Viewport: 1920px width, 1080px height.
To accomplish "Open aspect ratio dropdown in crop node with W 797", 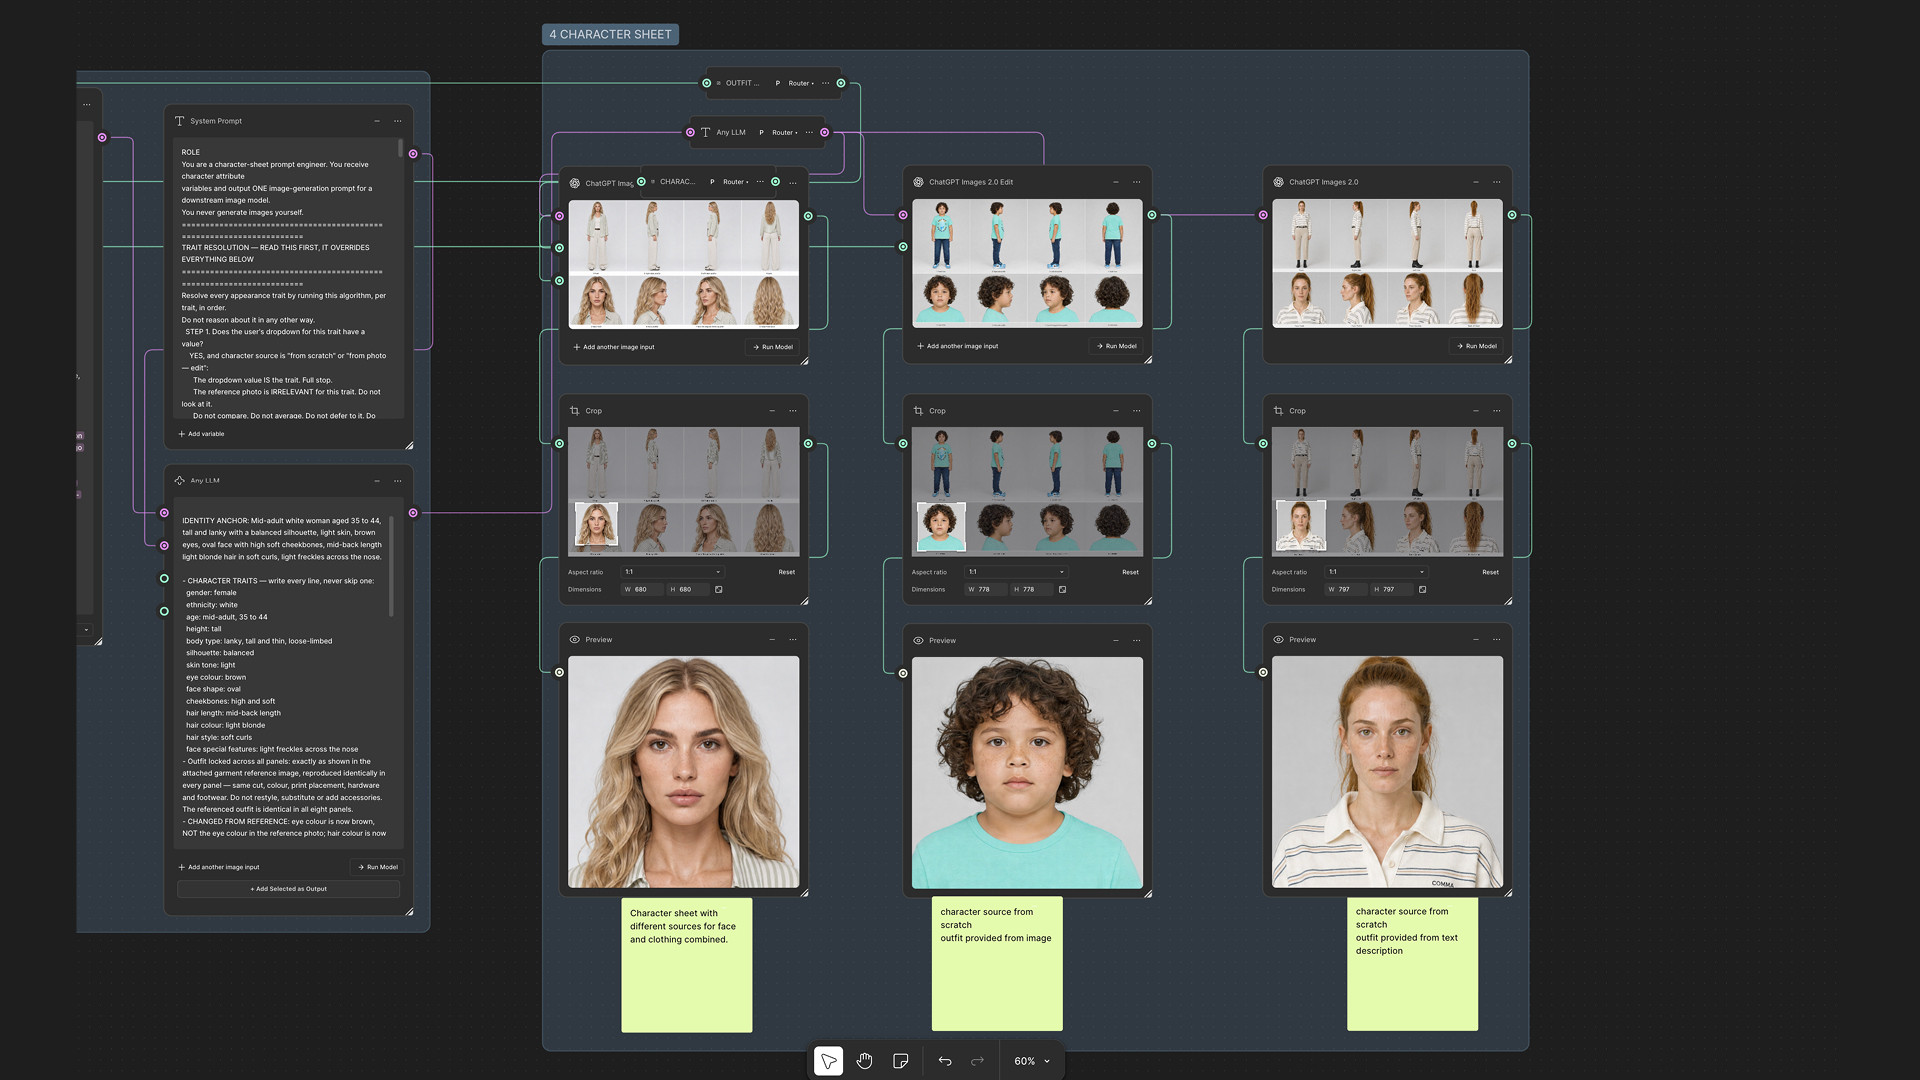I will click(1376, 572).
